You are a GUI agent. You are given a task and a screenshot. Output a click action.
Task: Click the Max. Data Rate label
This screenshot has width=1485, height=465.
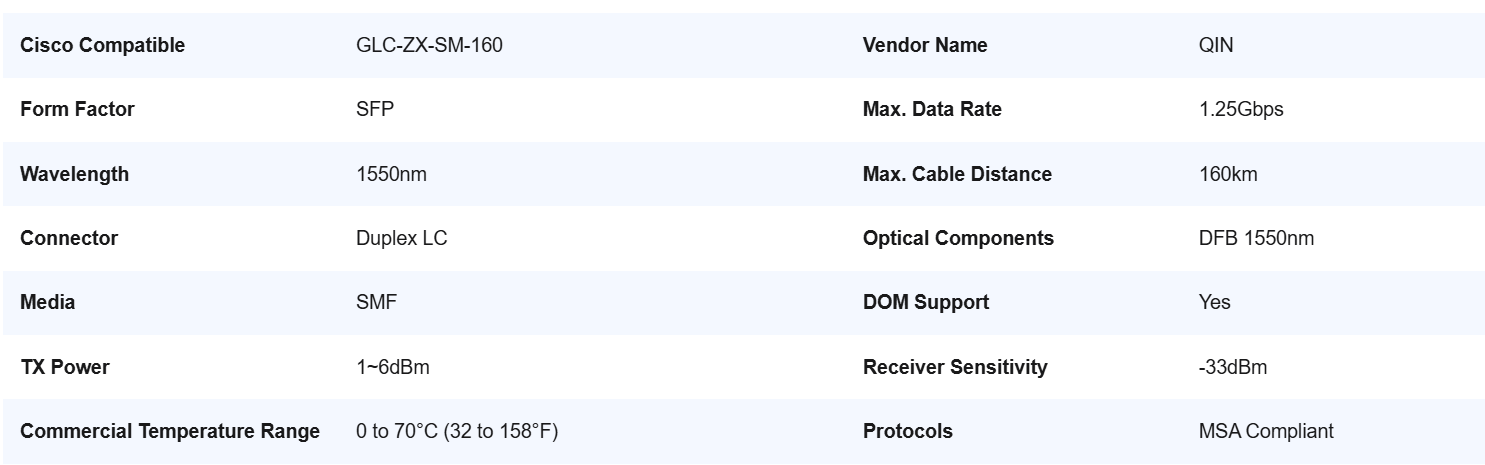click(932, 110)
